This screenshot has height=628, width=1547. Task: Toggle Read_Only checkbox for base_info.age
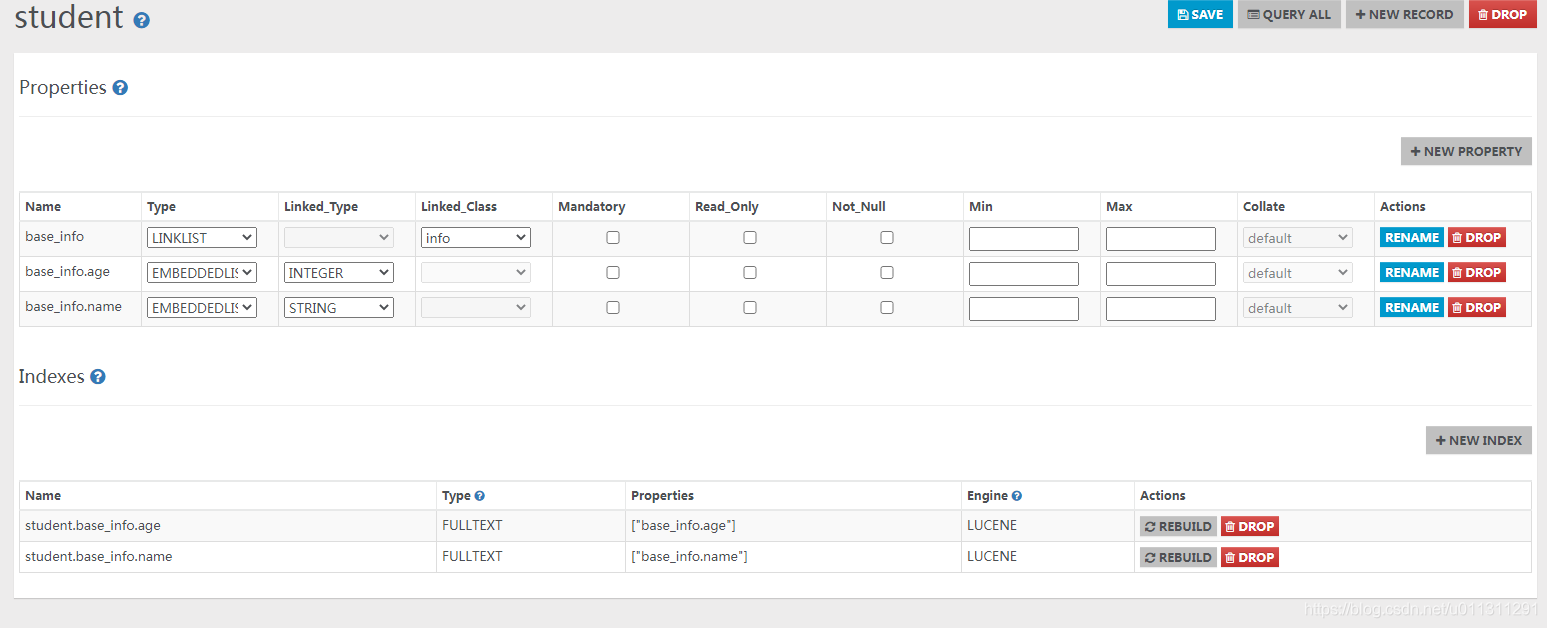[x=750, y=273]
